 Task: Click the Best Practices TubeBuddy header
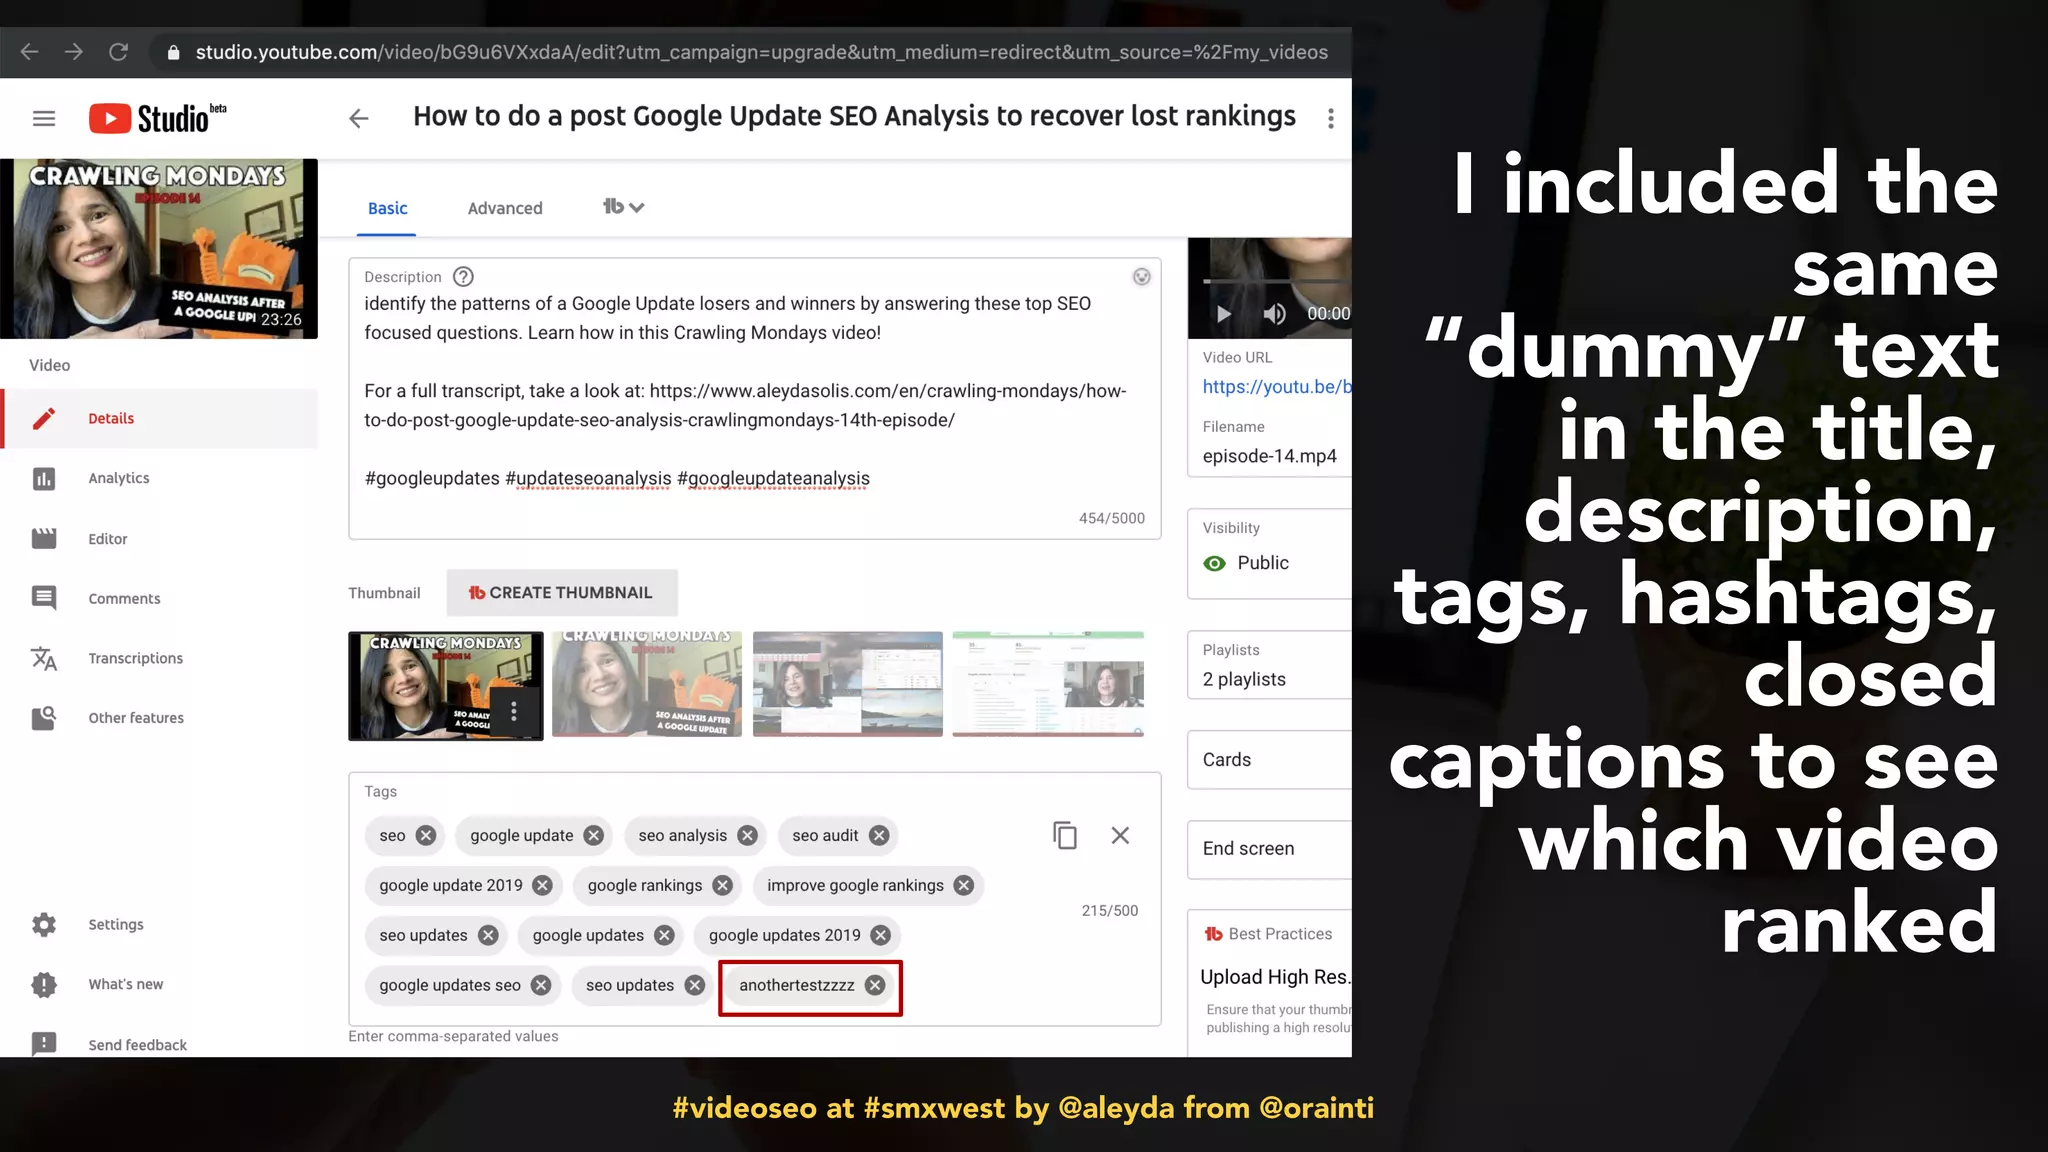[1269, 934]
